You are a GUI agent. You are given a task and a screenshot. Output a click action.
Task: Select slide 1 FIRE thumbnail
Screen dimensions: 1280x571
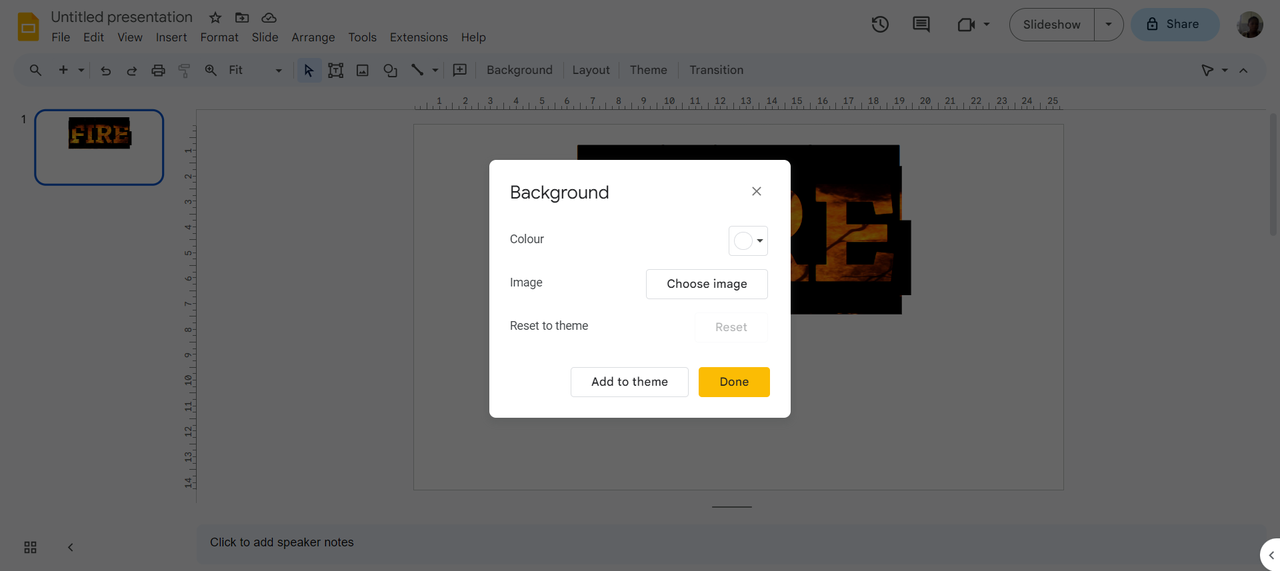(x=99, y=147)
